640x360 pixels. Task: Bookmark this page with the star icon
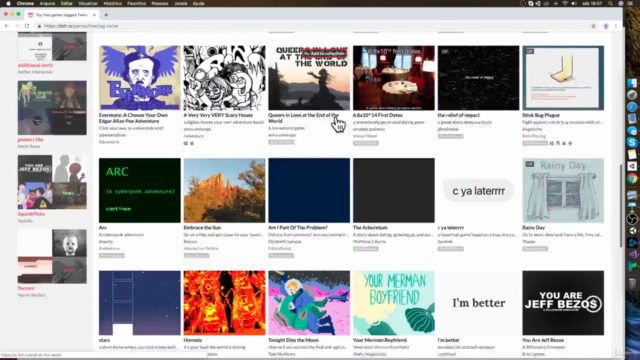coord(593,26)
